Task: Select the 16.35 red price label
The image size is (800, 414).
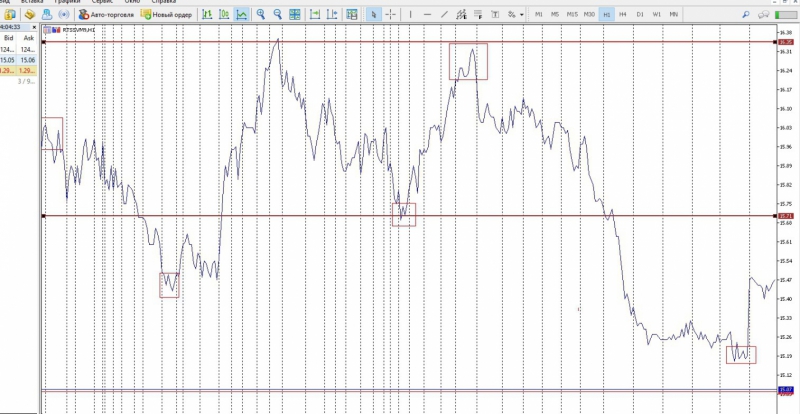Action: click(x=785, y=42)
